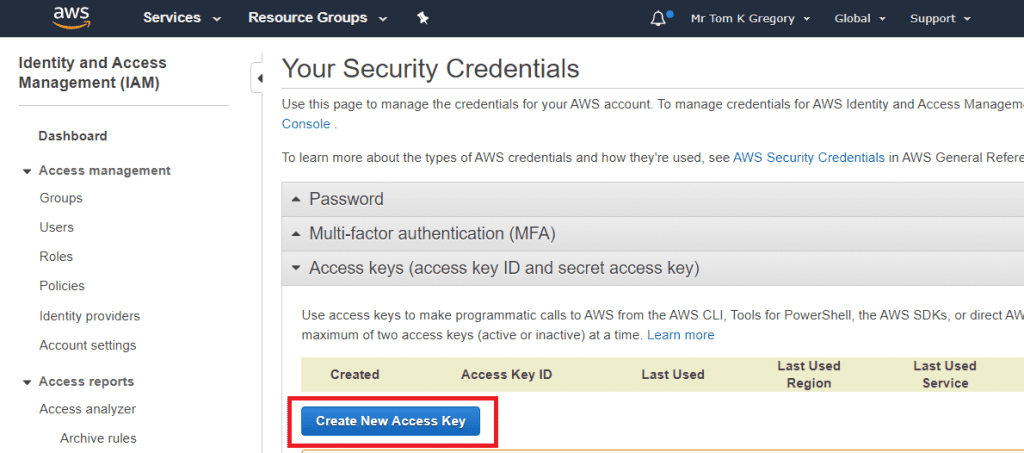Open the Support dropdown menu
Image resolution: width=1024 pixels, height=453 pixels.
tap(939, 18)
